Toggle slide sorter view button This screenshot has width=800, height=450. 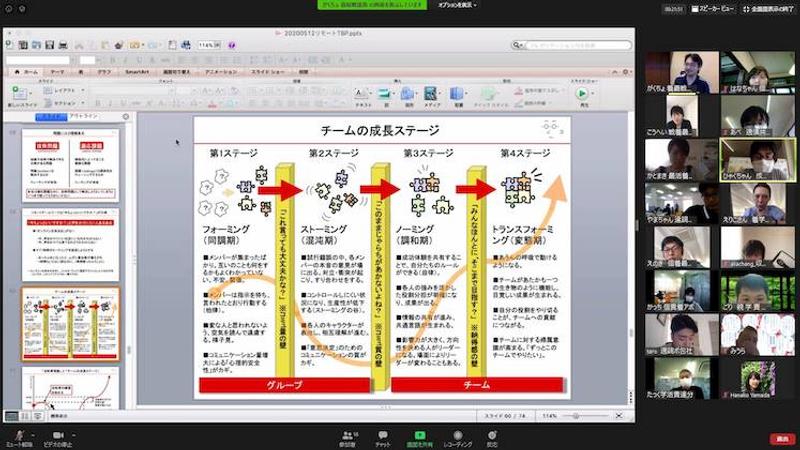coord(25,416)
